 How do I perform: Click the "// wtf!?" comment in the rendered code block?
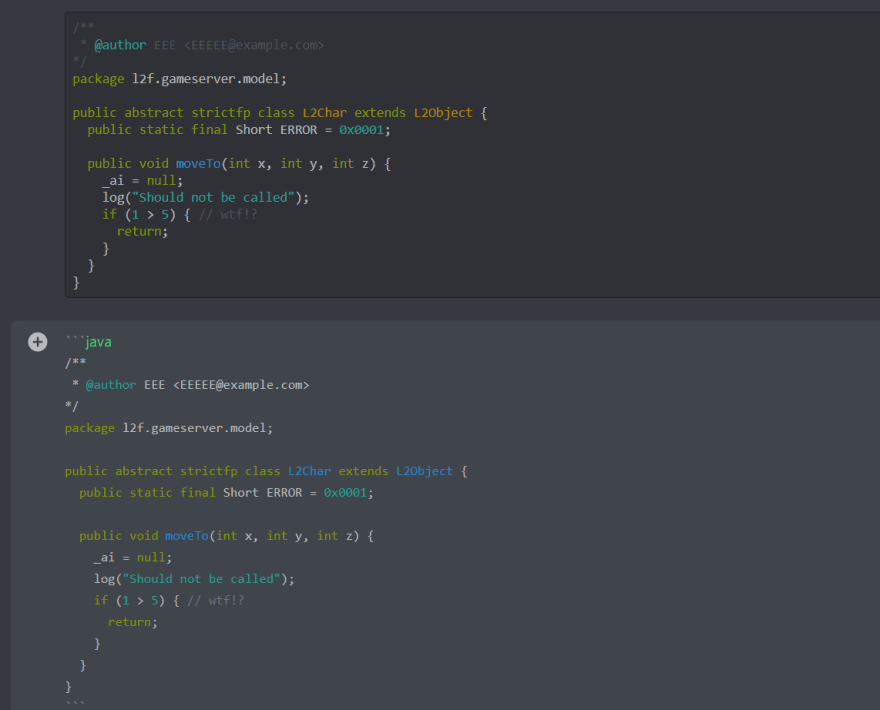(x=228, y=214)
